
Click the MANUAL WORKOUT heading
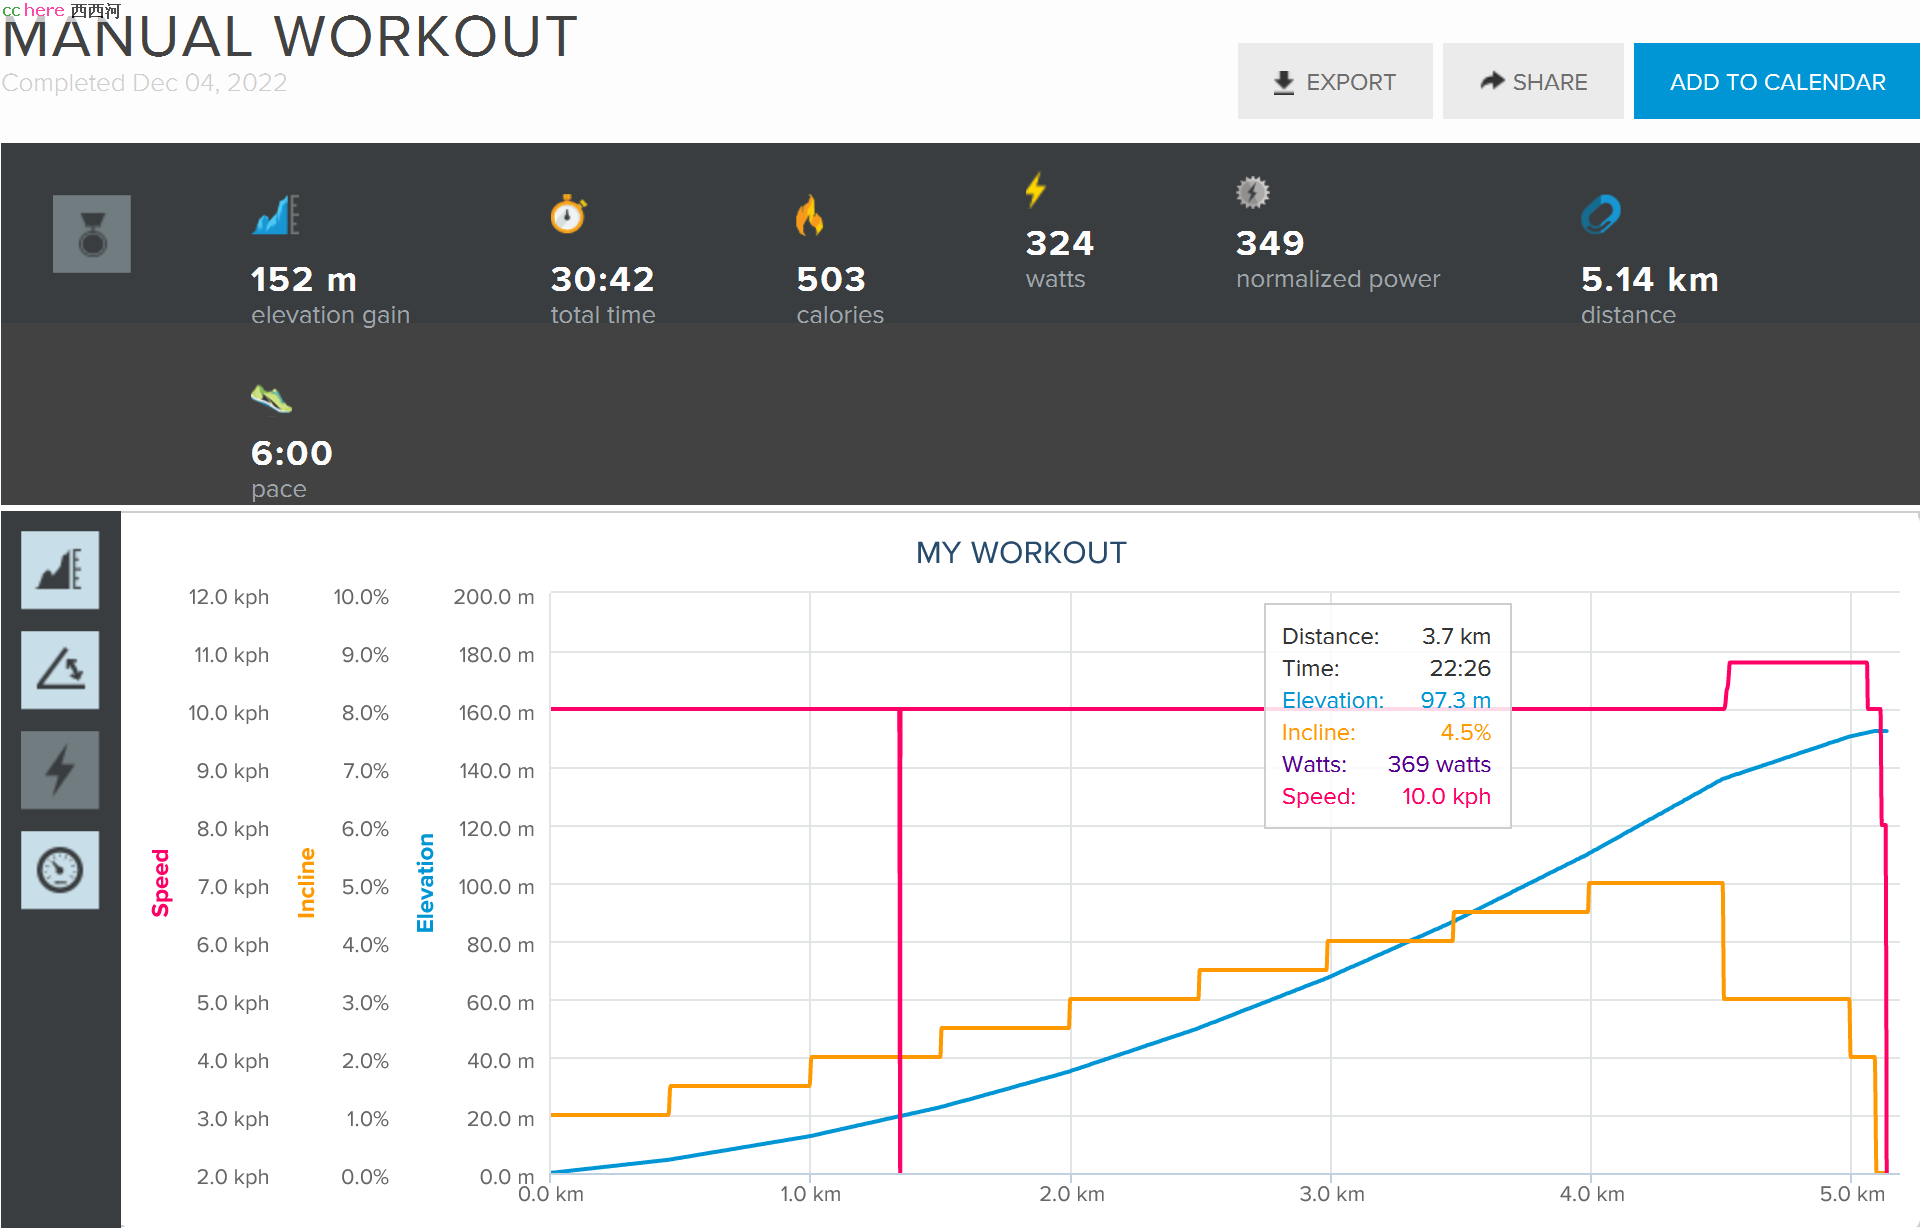click(290, 38)
